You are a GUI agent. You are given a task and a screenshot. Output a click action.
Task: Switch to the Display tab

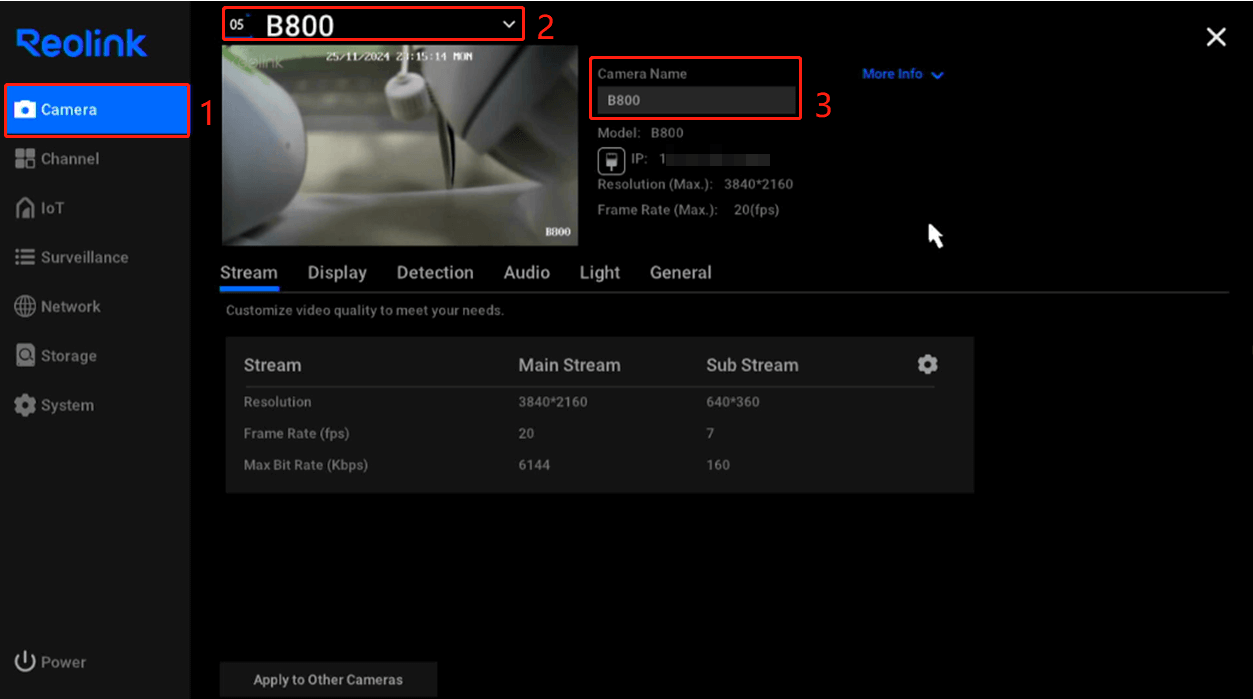pyautogui.click(x=337, y=273)
